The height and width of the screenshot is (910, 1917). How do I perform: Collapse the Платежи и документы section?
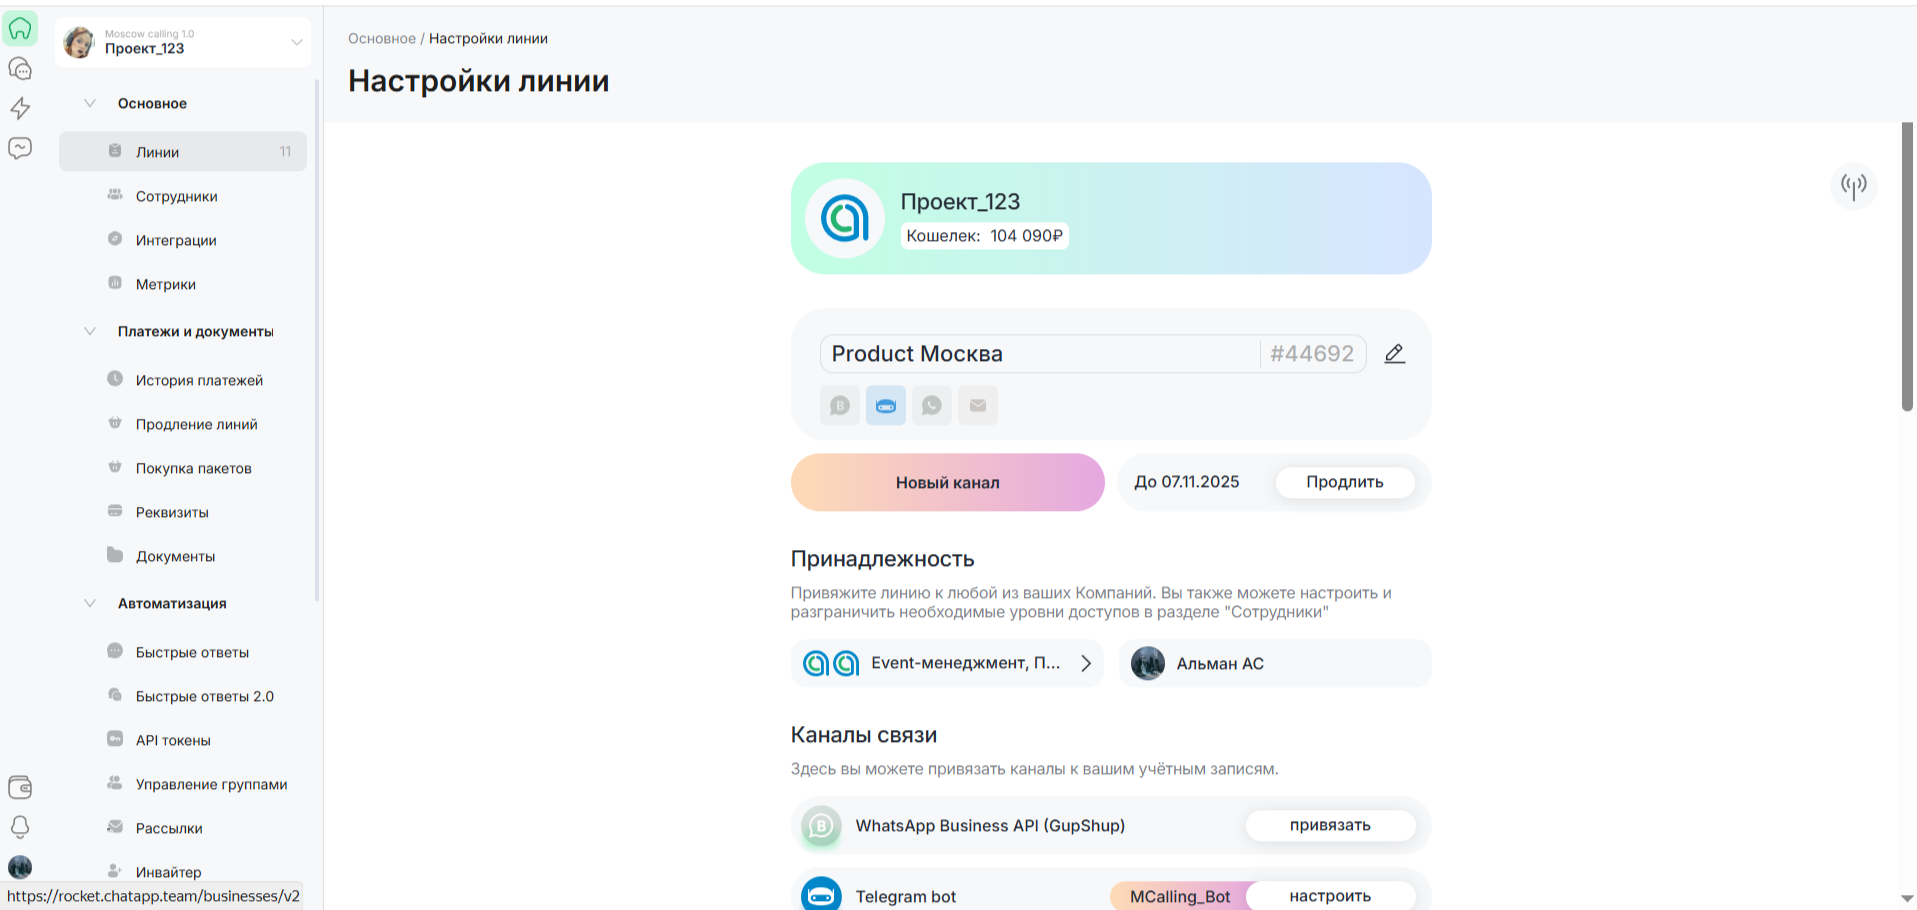(90, 331)
